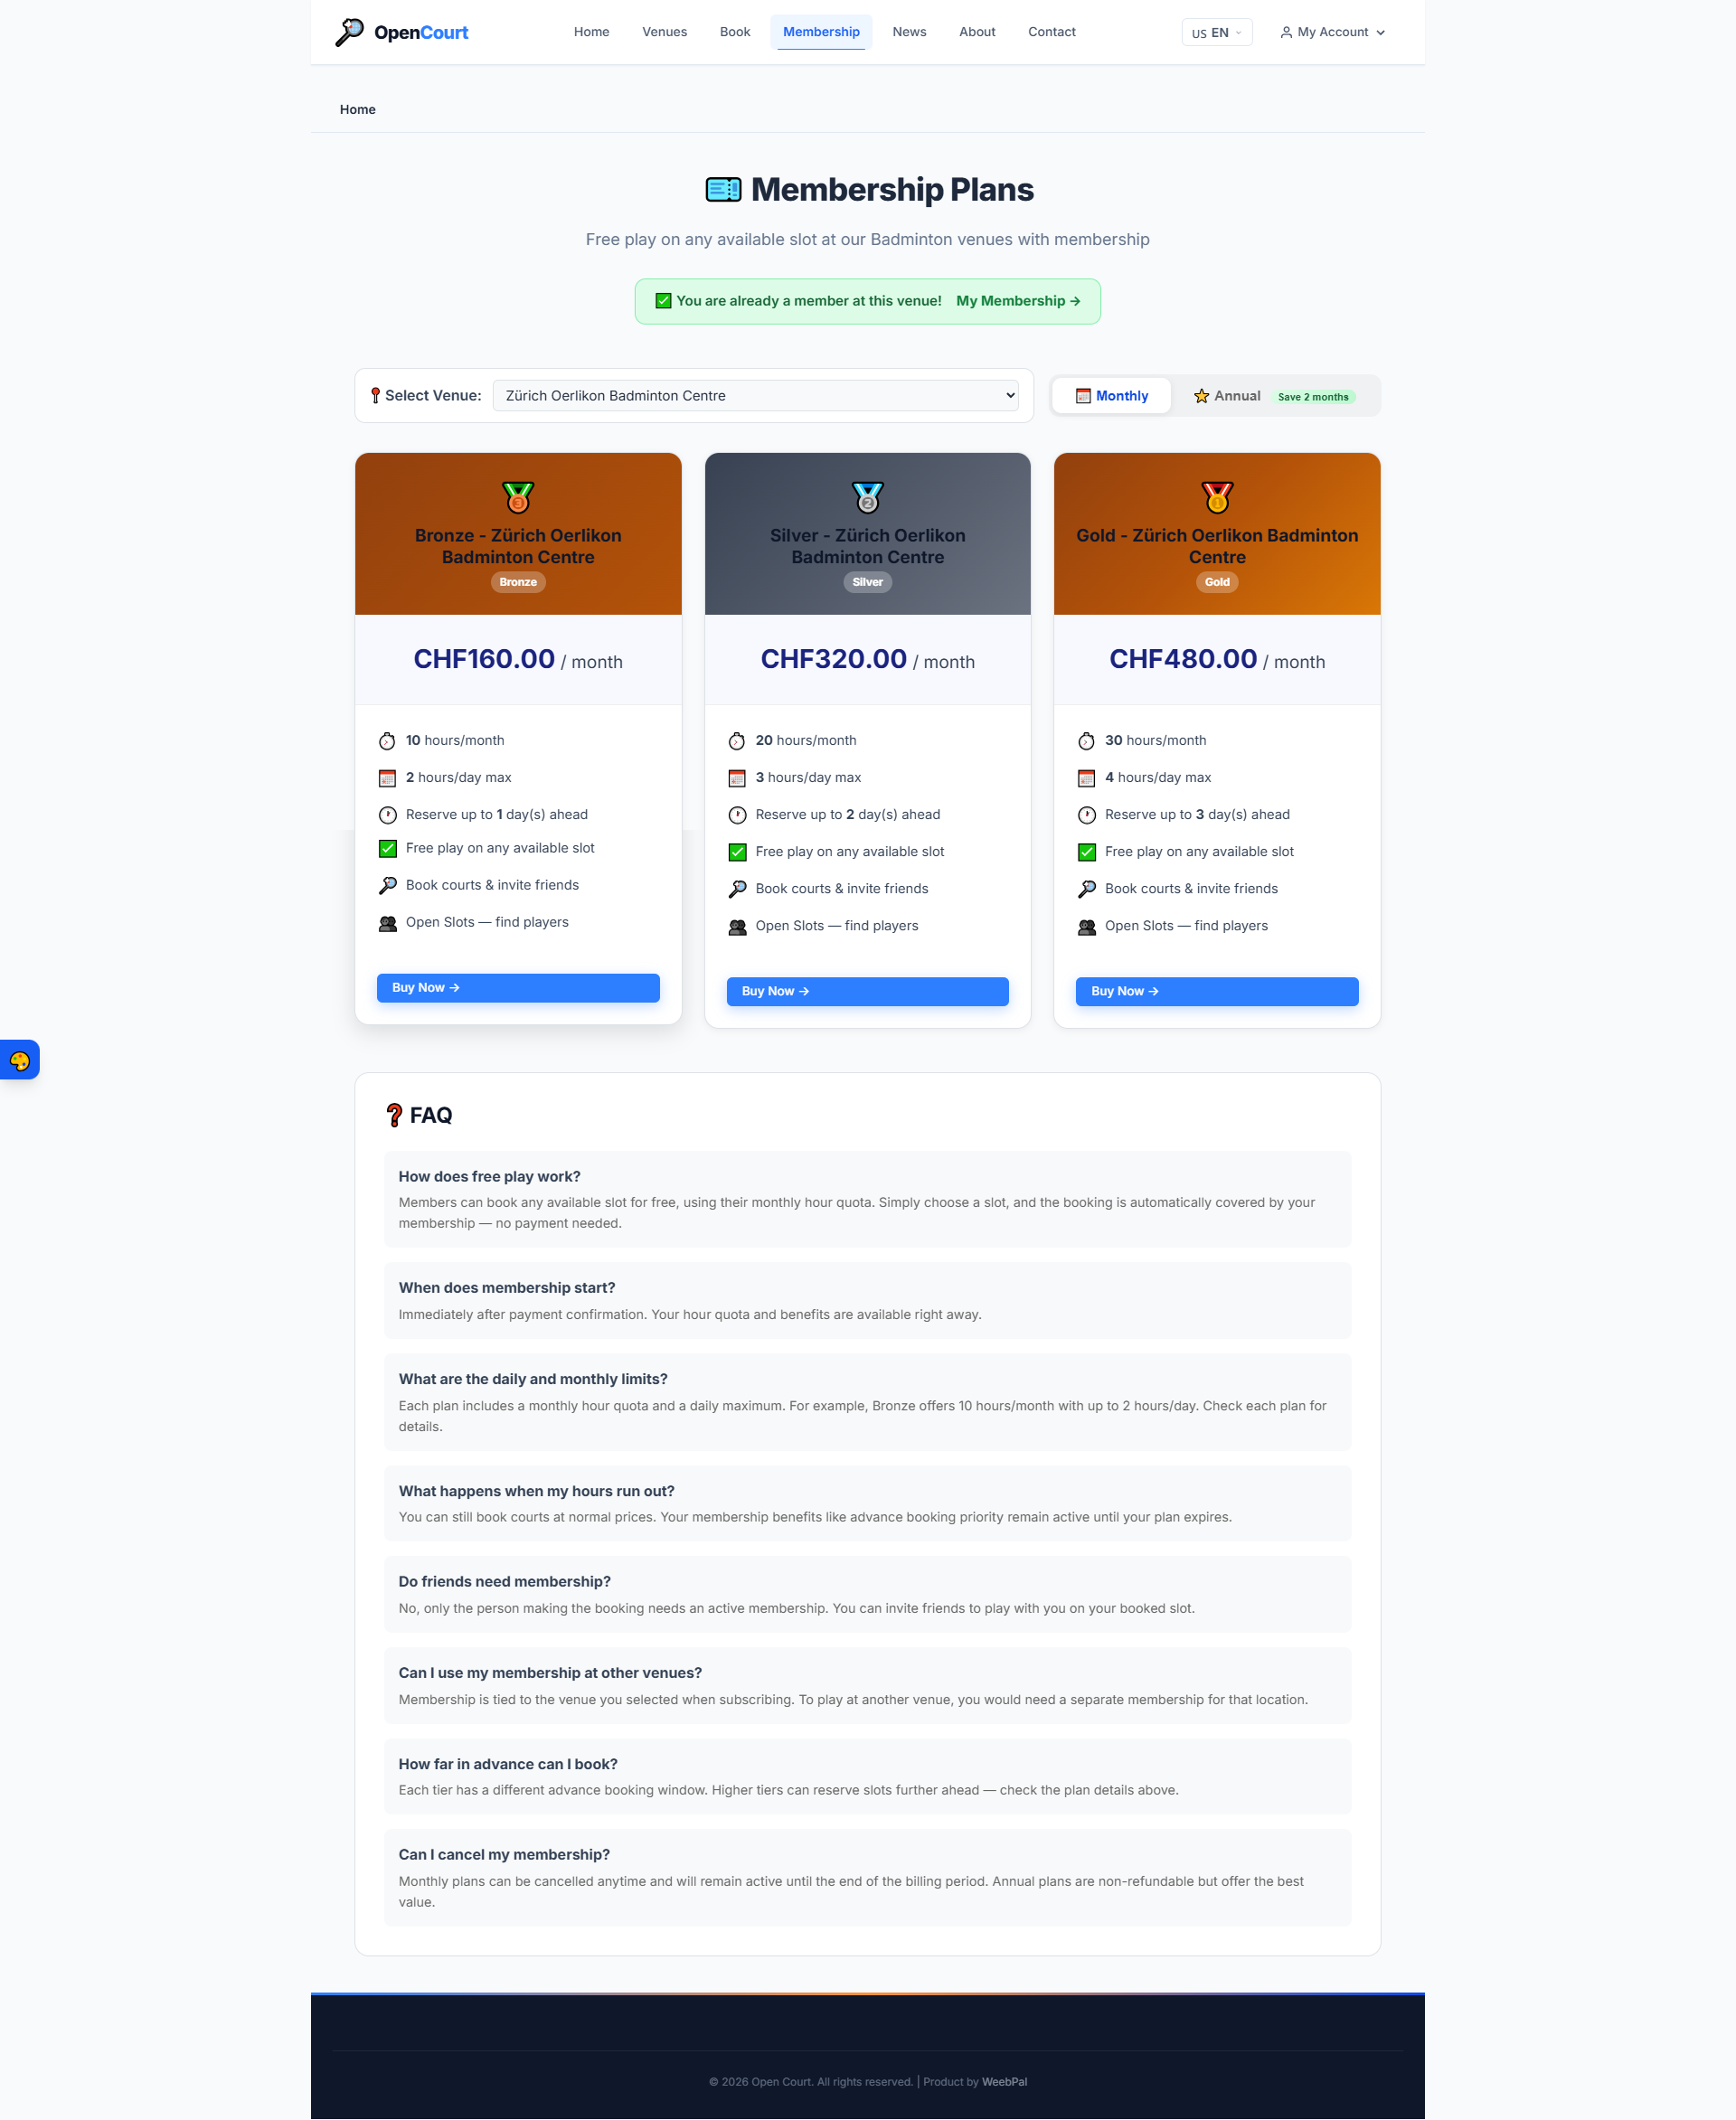This screenshot has height=2120, width=1736.
Task: Switch billing to Monthly
Action: (x=1111, y=396)
